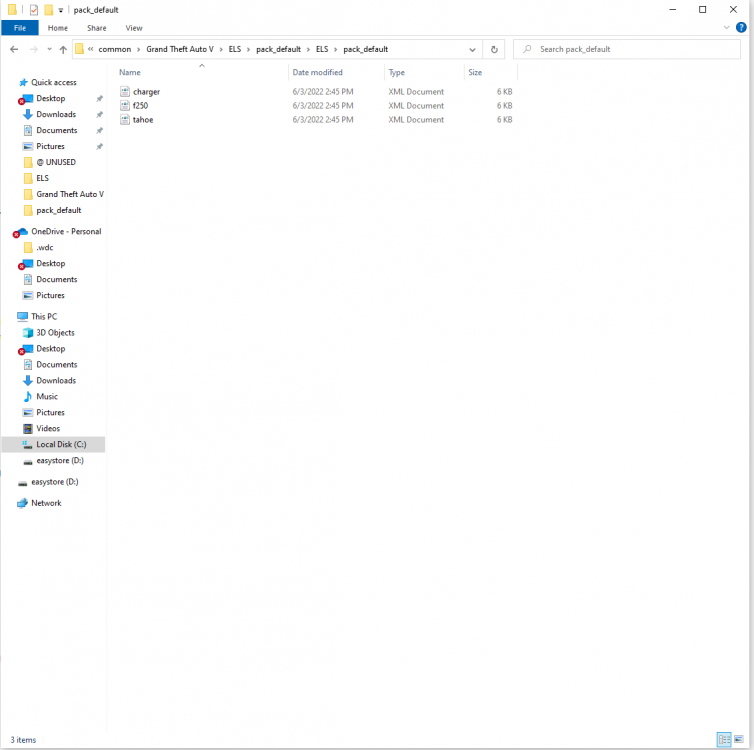Sort files by Name column
Viewport: 754px width, 750px height.
point(130,72)
